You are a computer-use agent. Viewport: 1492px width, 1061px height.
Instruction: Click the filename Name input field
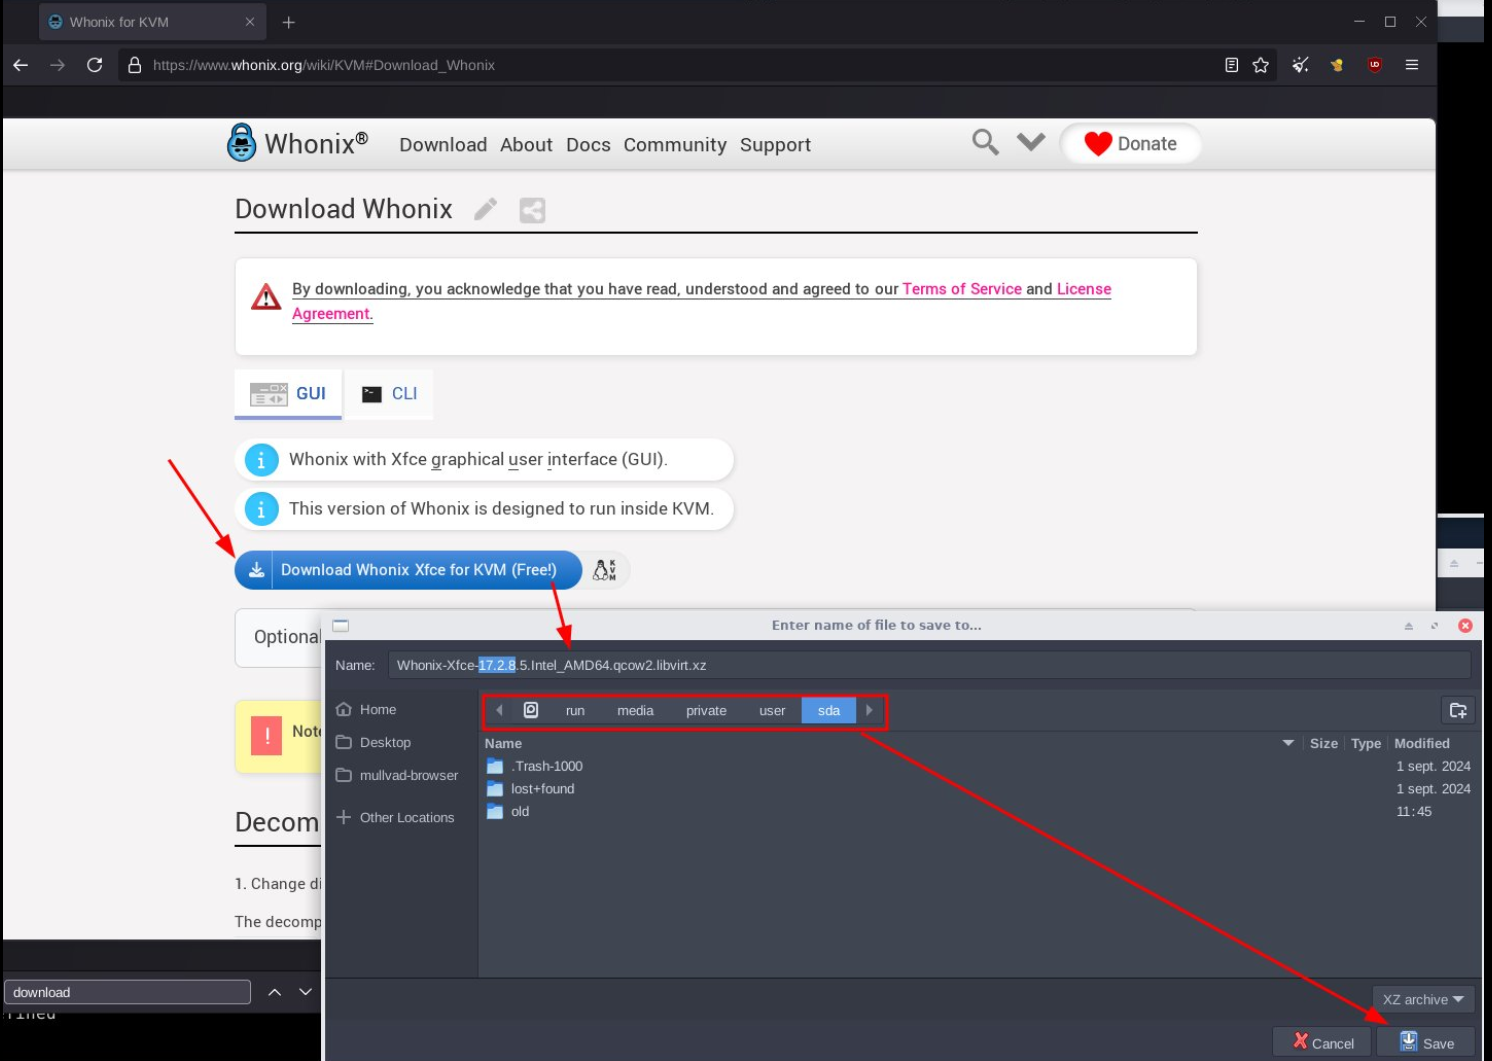point(929,665)
